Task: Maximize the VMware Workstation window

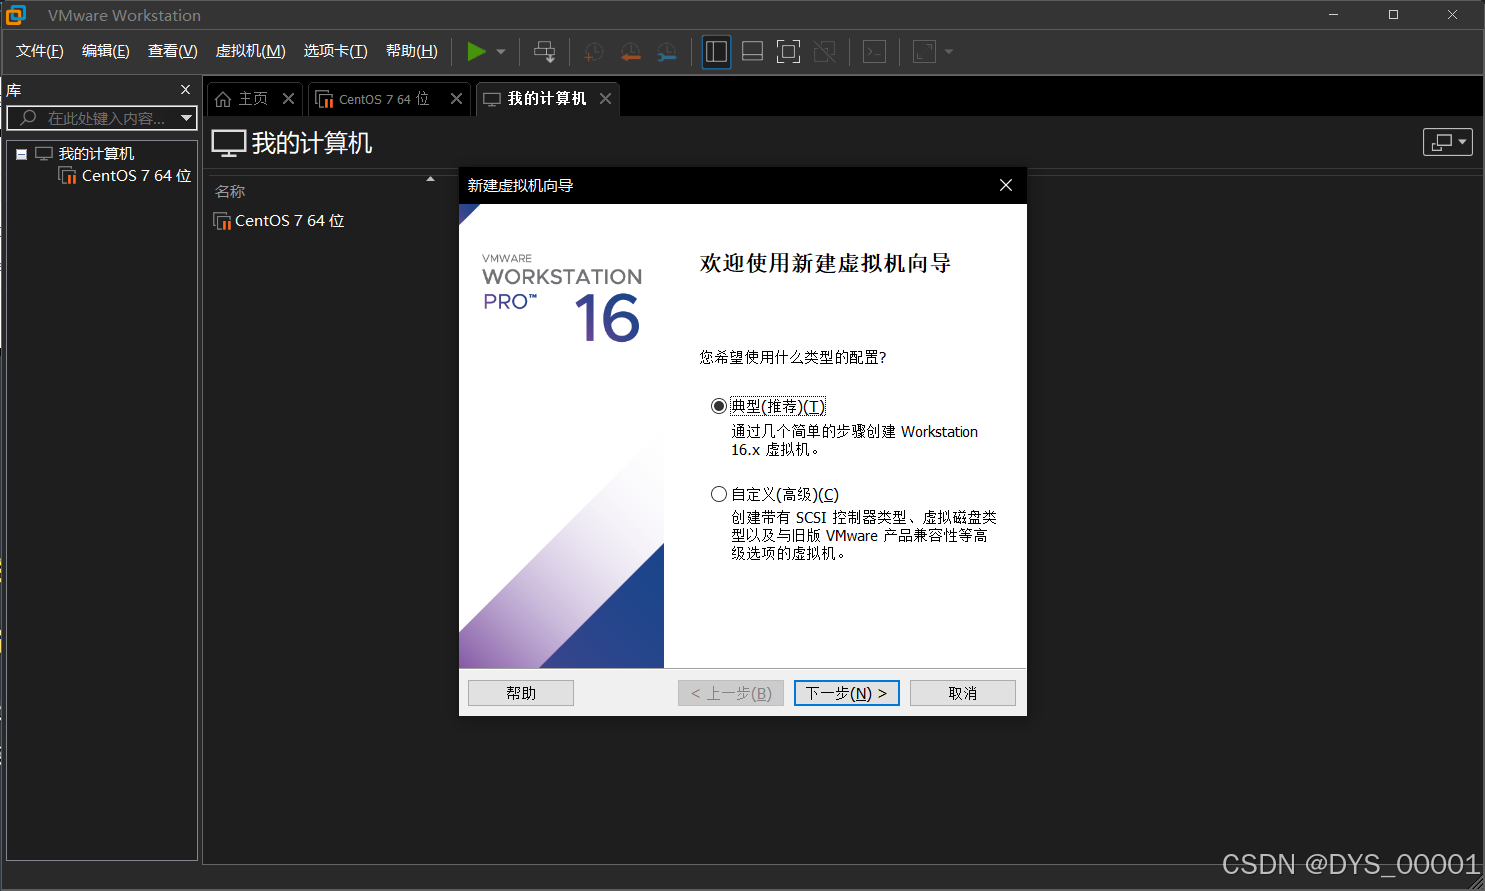Action: [x=1393, y=15]
